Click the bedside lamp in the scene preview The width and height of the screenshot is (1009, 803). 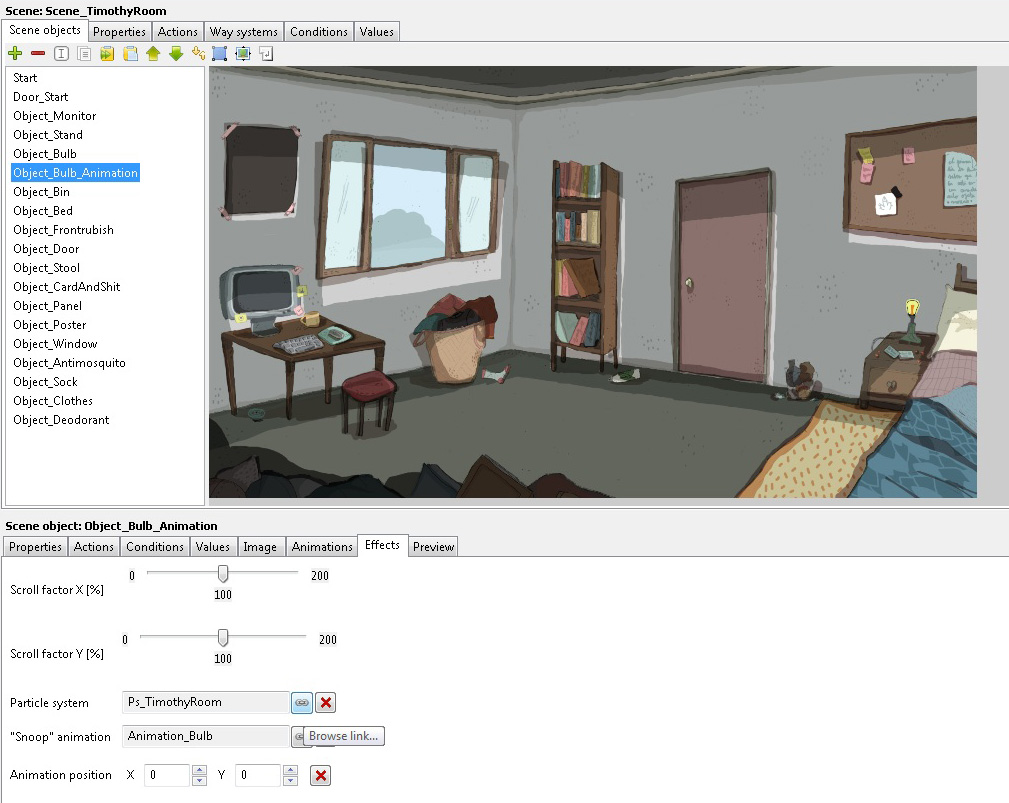pyautogui.click(x=911, y=320)
